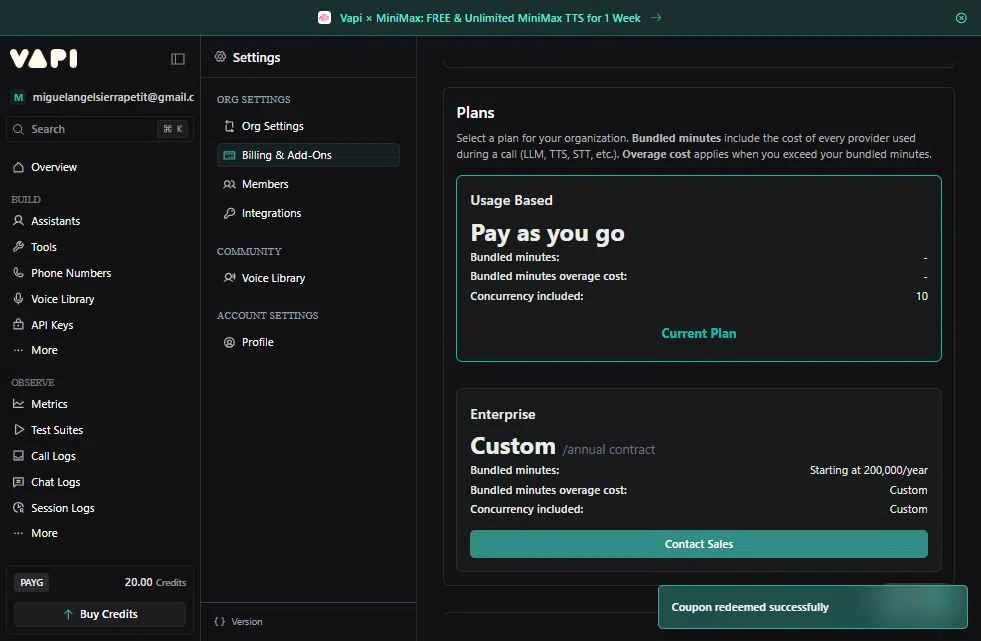Click the Version label
Screen dimensions: 981x641
[247, 622]
